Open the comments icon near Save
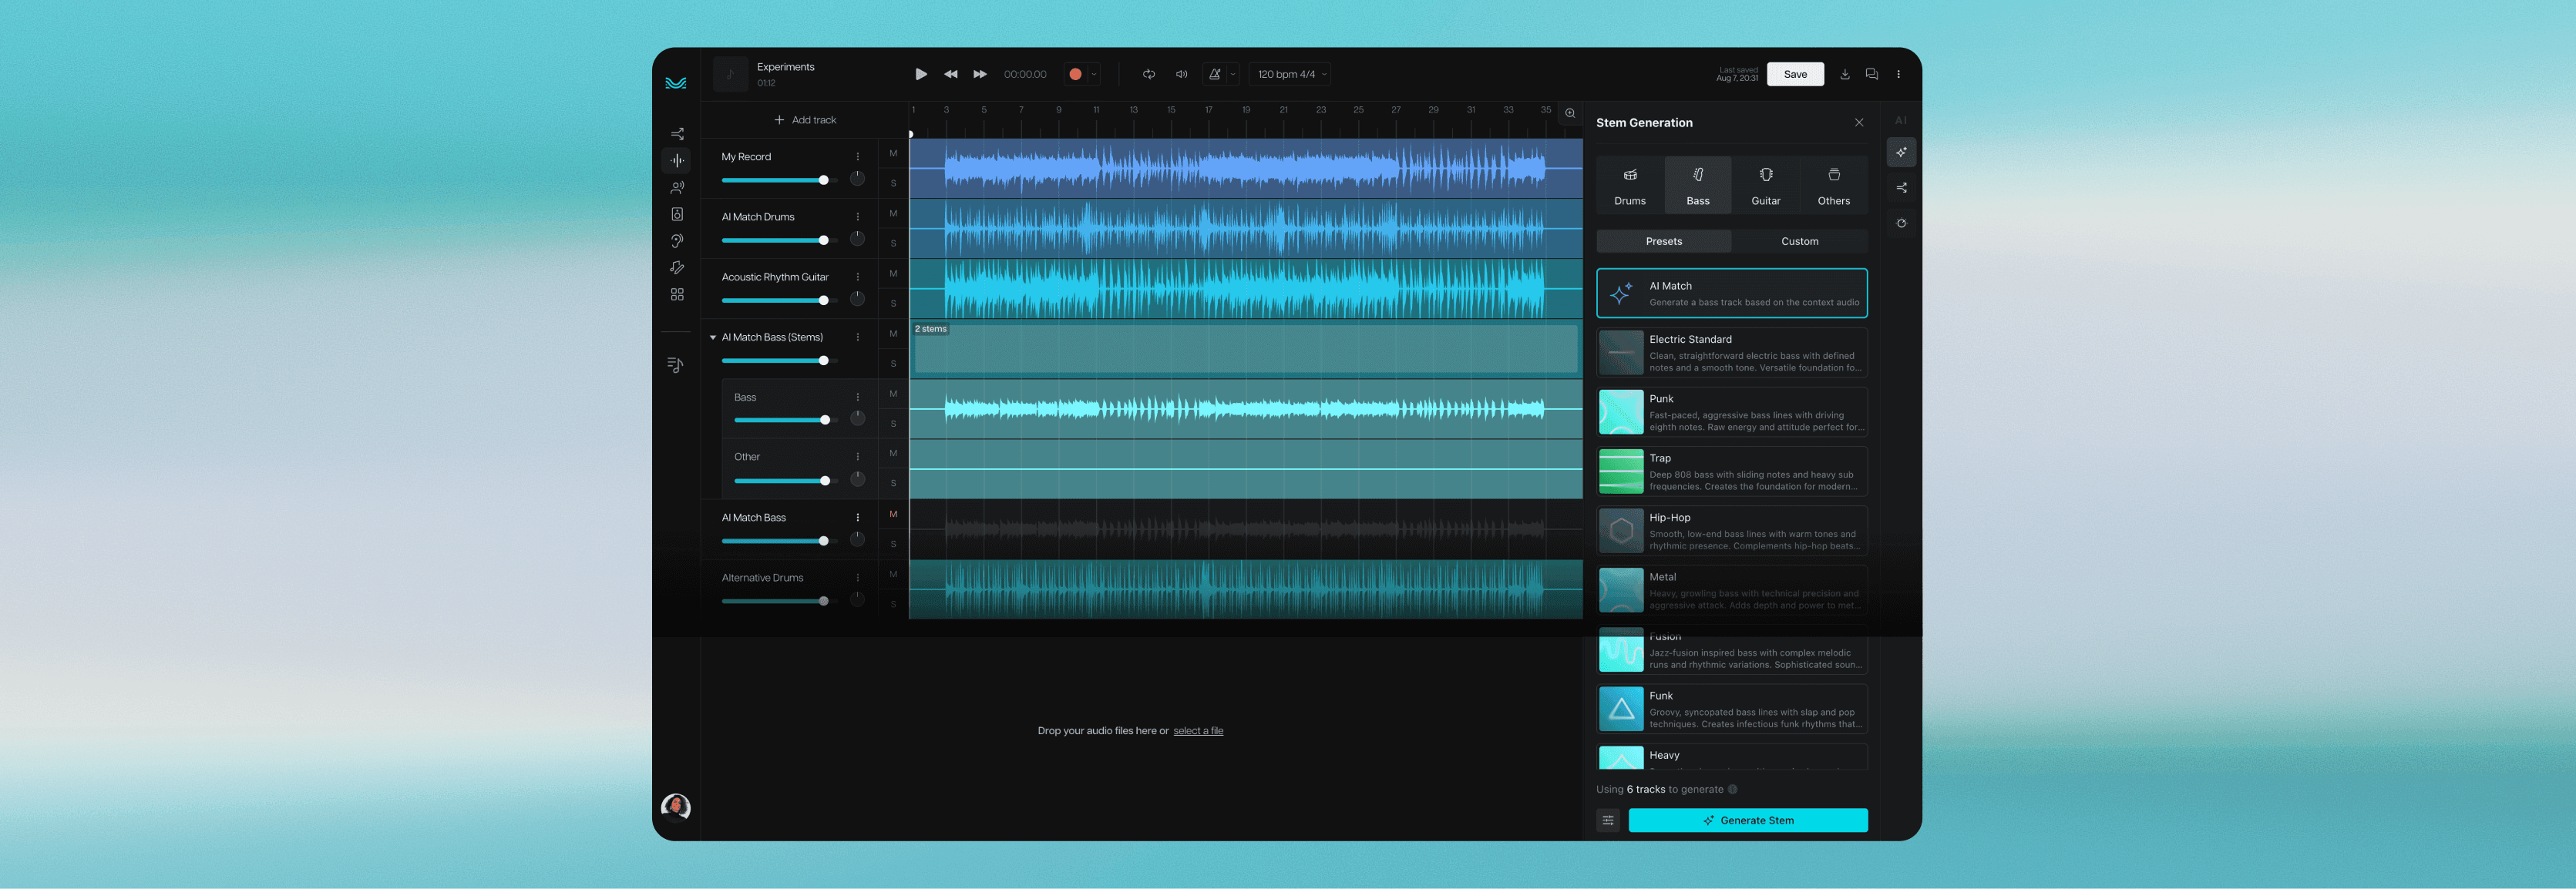Image resolution: width=2576 pixels, height=889 pixels. point(1871,74)
